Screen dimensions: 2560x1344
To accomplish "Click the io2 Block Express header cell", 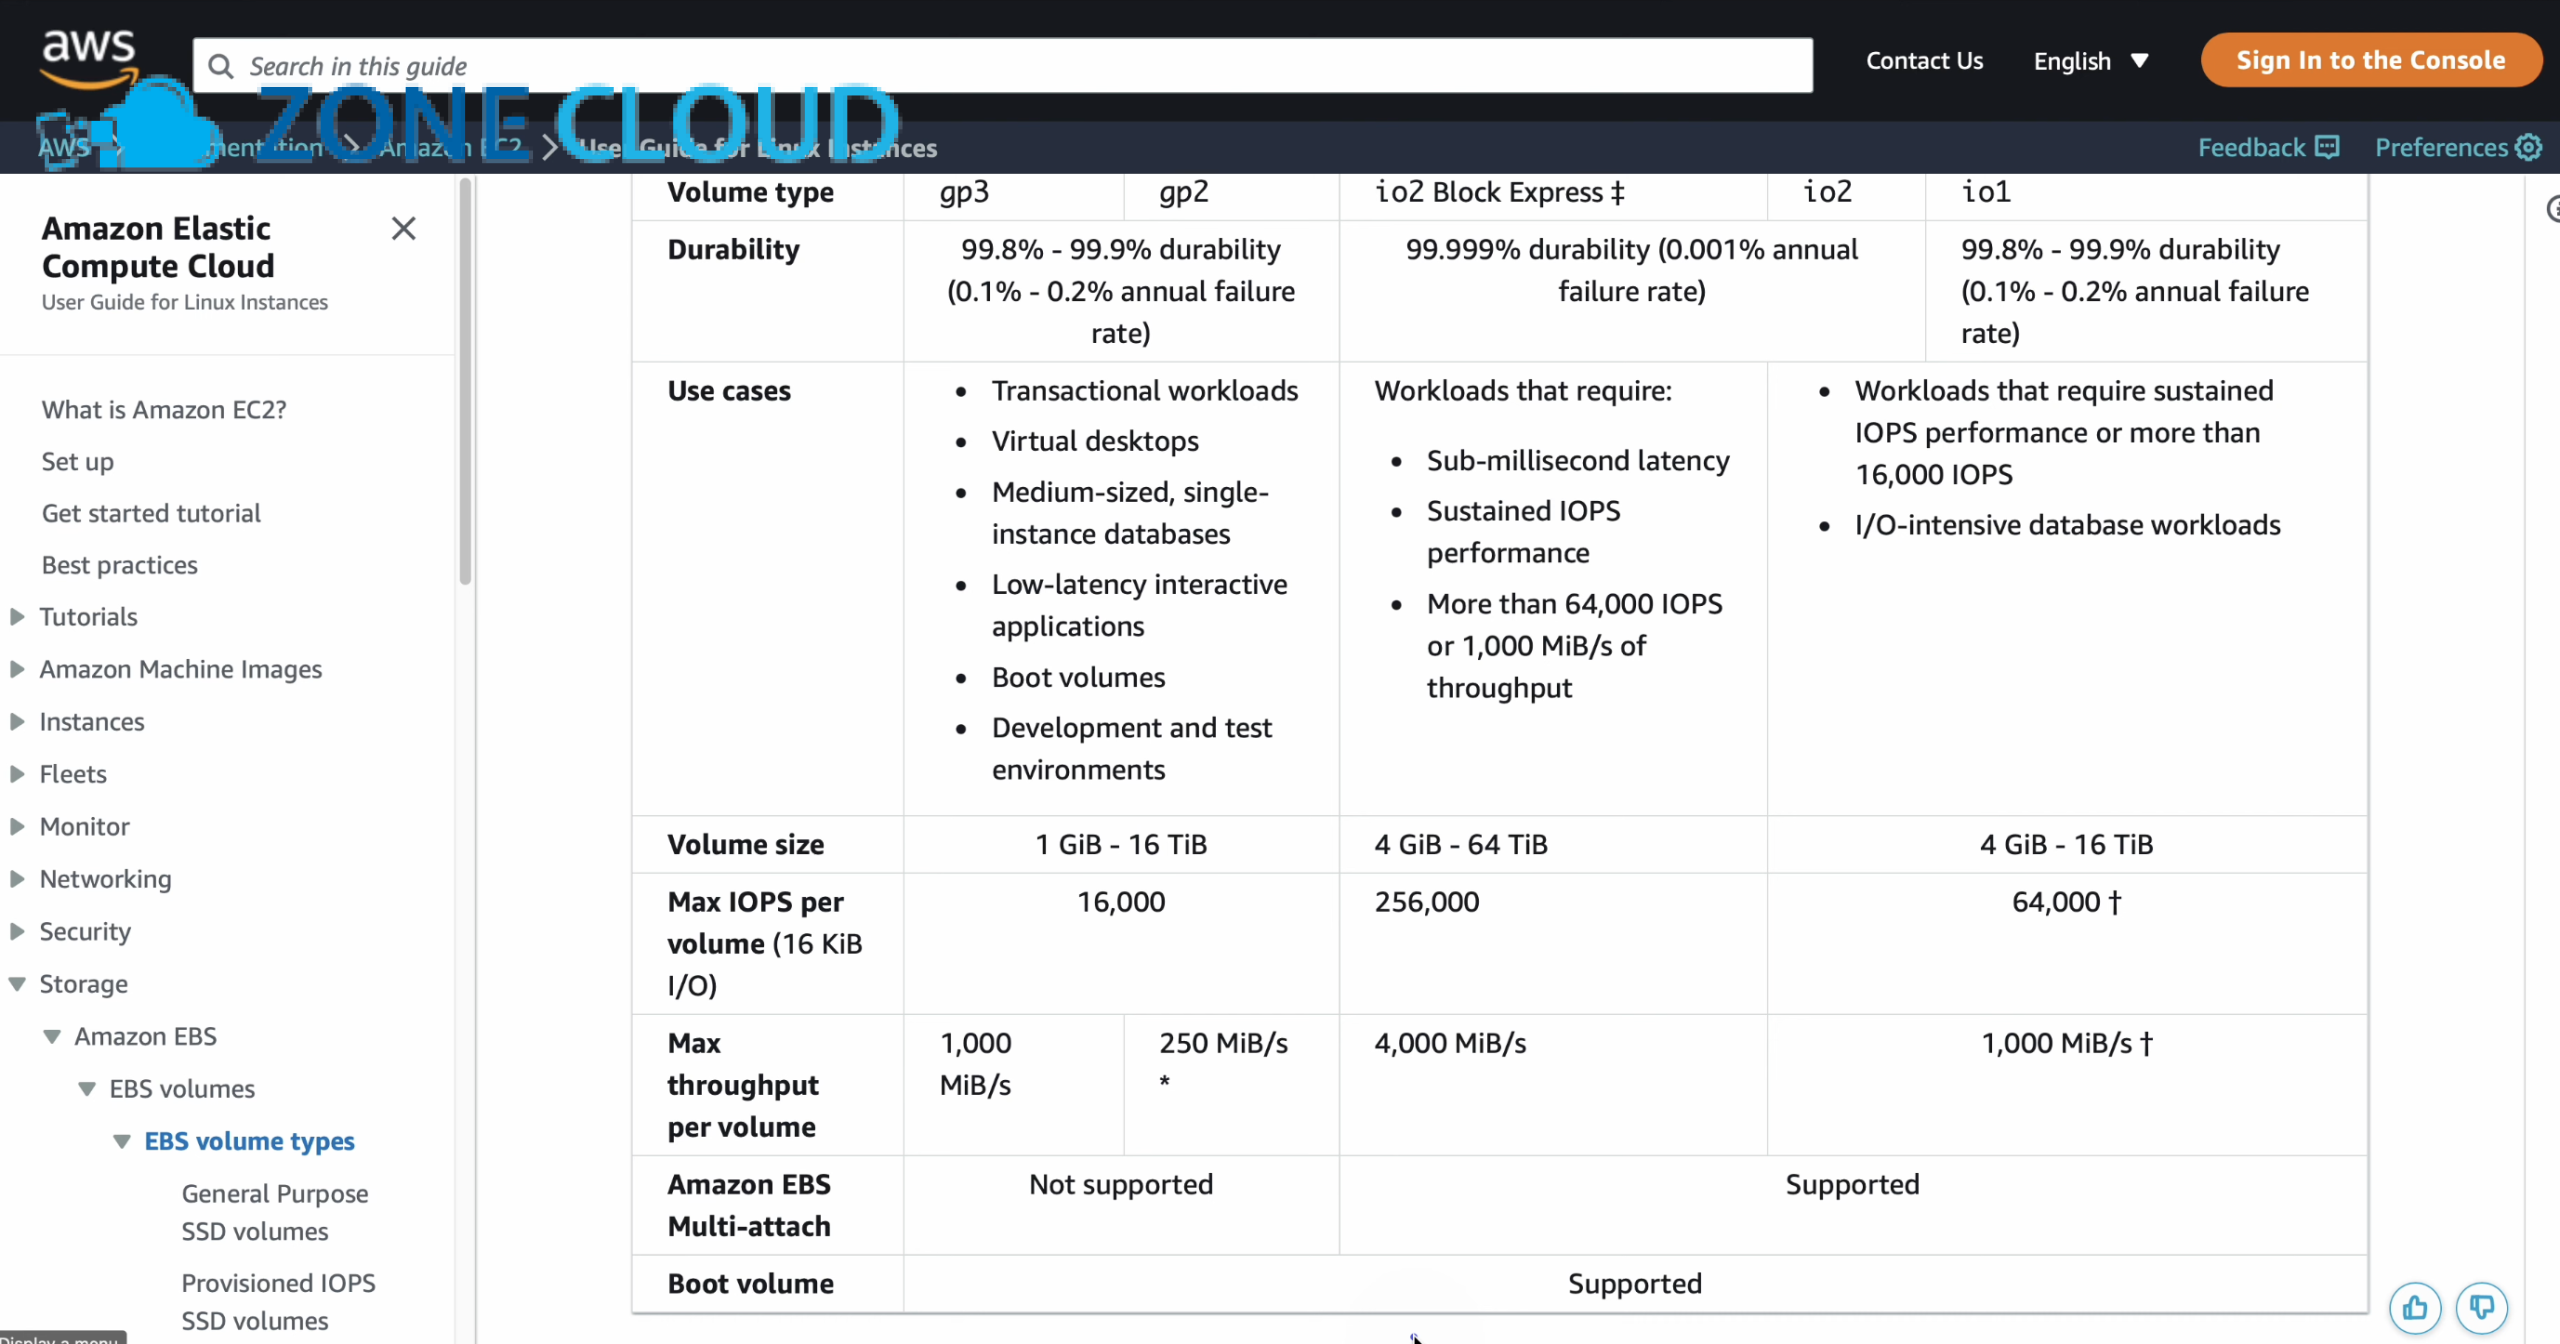I will (x=1553, y=192).
